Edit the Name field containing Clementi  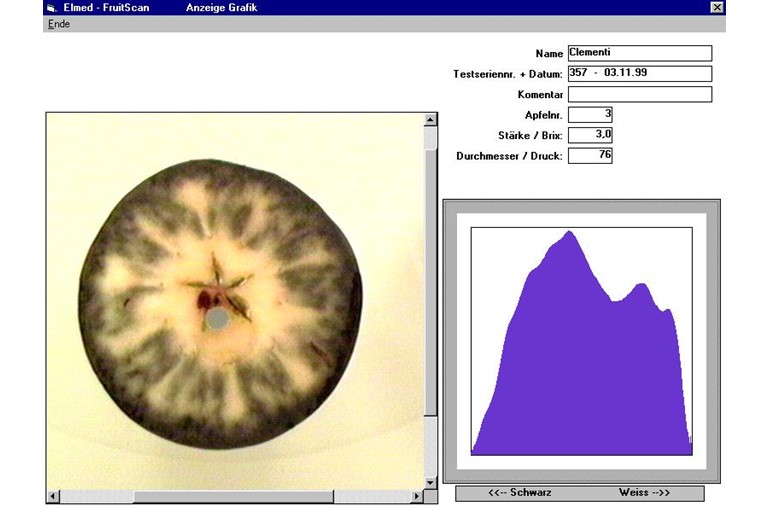pos(640,53)
